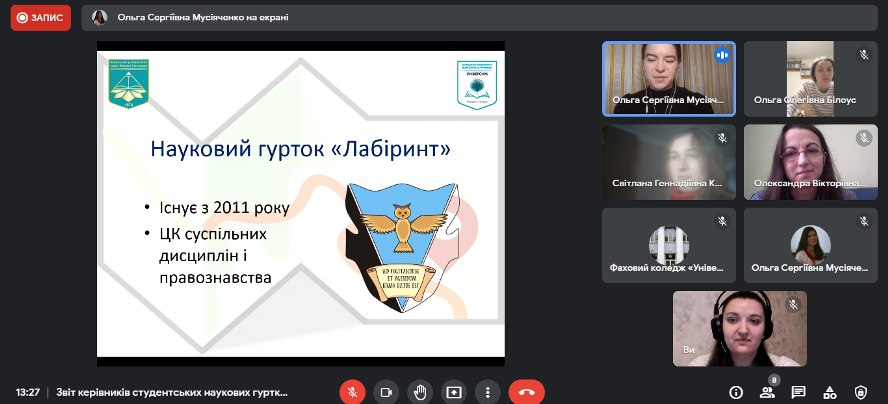
Task: Click muted mic icon on Ольга Олегівна Білоус tile
Action: [864, 55]
